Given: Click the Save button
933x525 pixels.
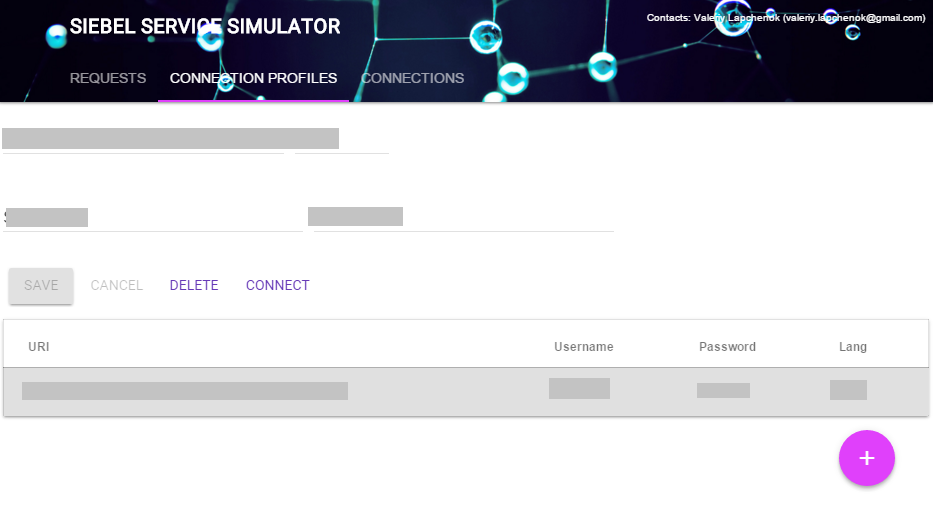Looking at the screenshot, I should click(x=41, y=286).
